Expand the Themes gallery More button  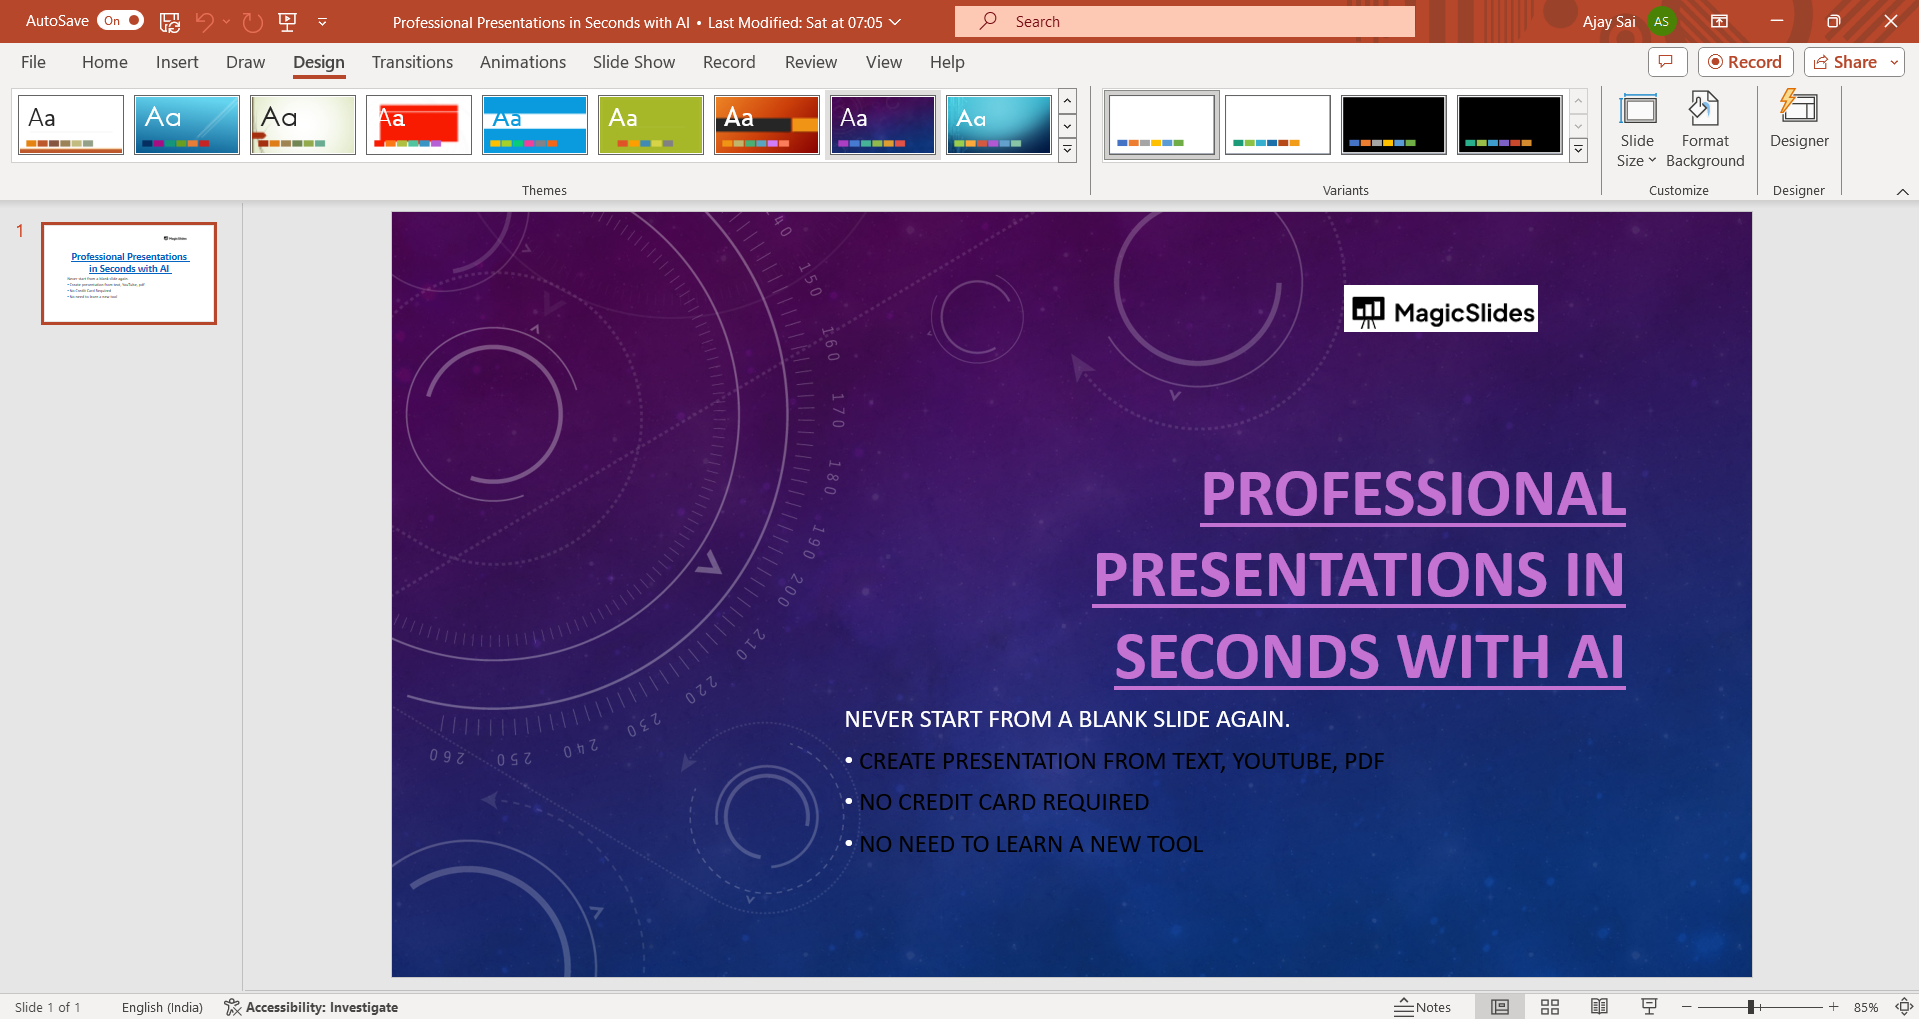click(1067, 150)
